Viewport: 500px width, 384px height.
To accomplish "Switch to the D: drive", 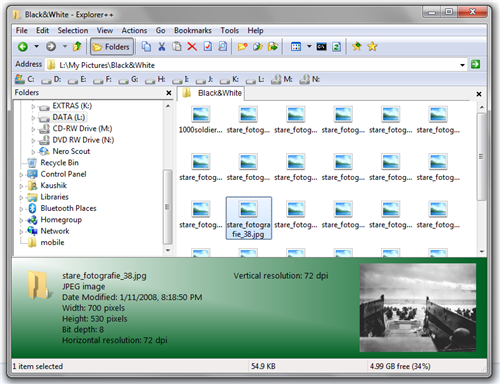I will pyautogui.click(x=51, y=79).
